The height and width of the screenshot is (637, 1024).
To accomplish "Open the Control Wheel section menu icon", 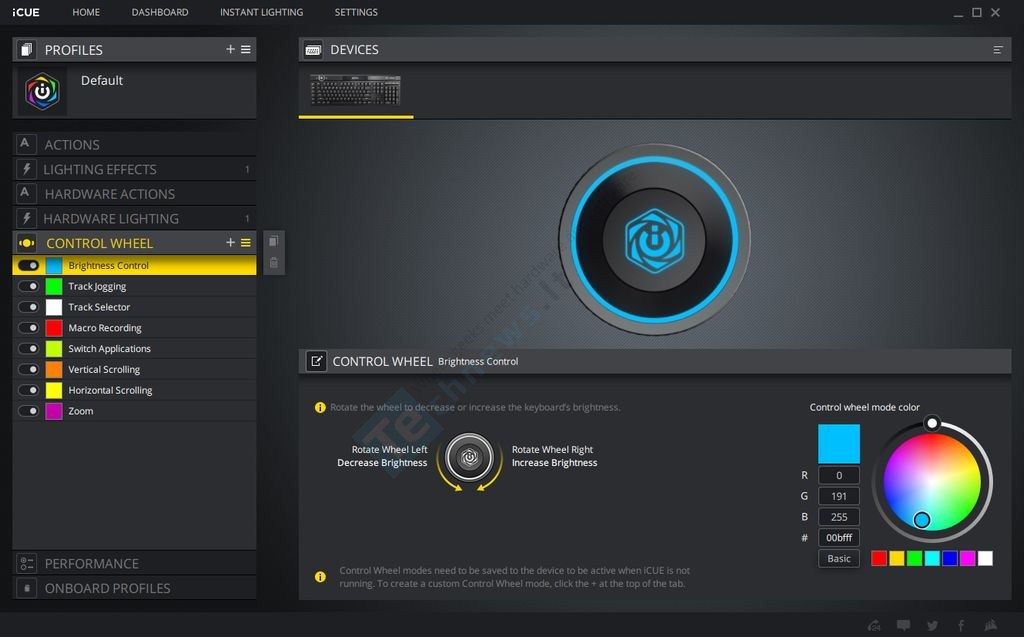I will 246,242.
